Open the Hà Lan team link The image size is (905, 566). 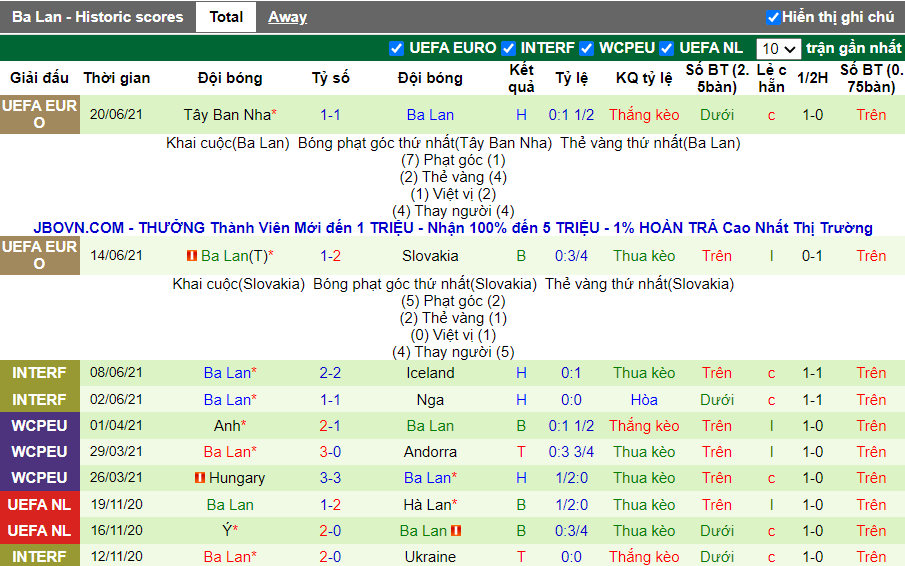(x=427, y=505)
